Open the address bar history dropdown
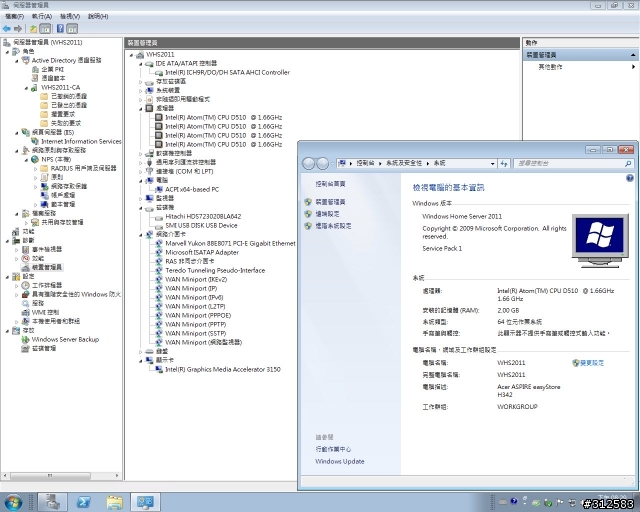This screenshot has height=512, width=640. [x=493, y=163]
